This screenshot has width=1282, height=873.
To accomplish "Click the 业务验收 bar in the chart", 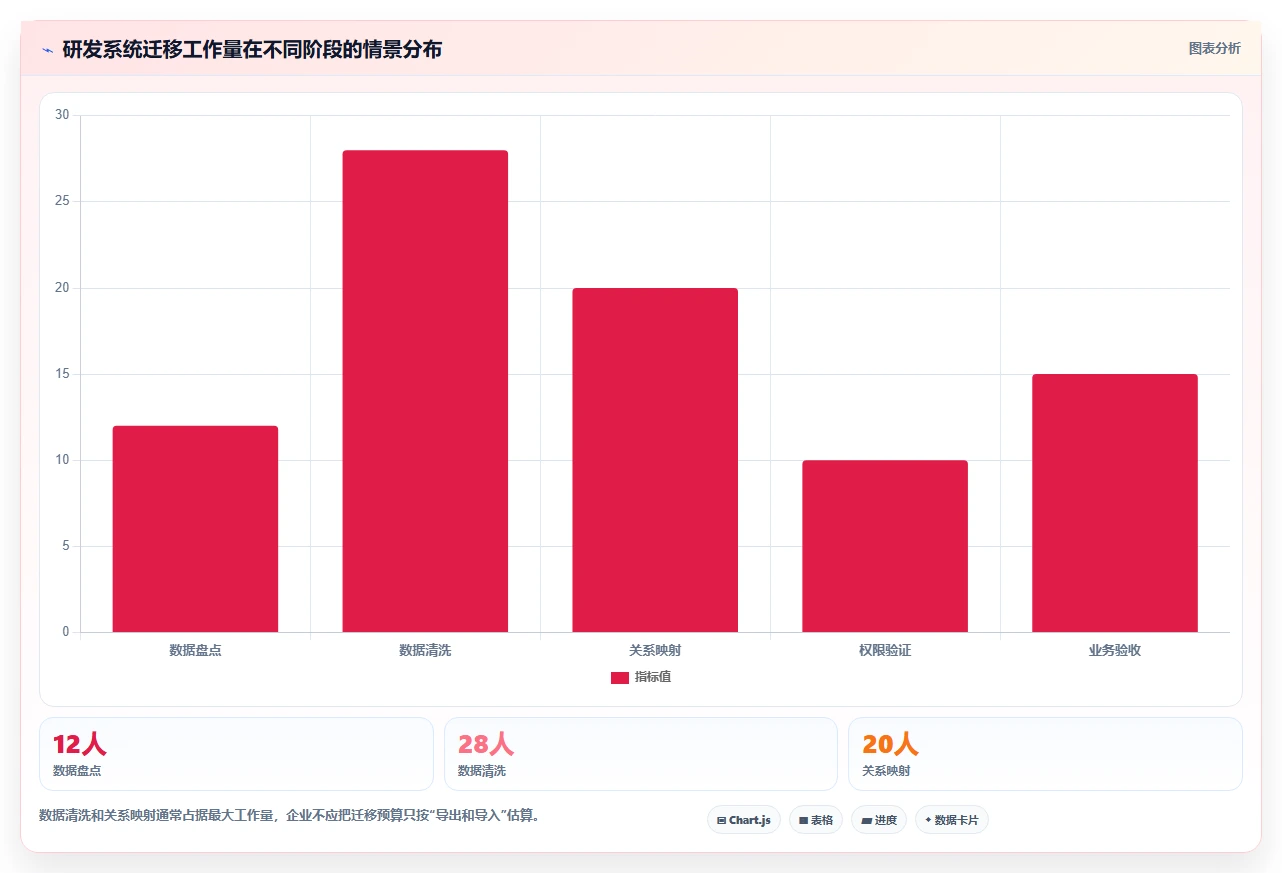I will [1115, 503].
